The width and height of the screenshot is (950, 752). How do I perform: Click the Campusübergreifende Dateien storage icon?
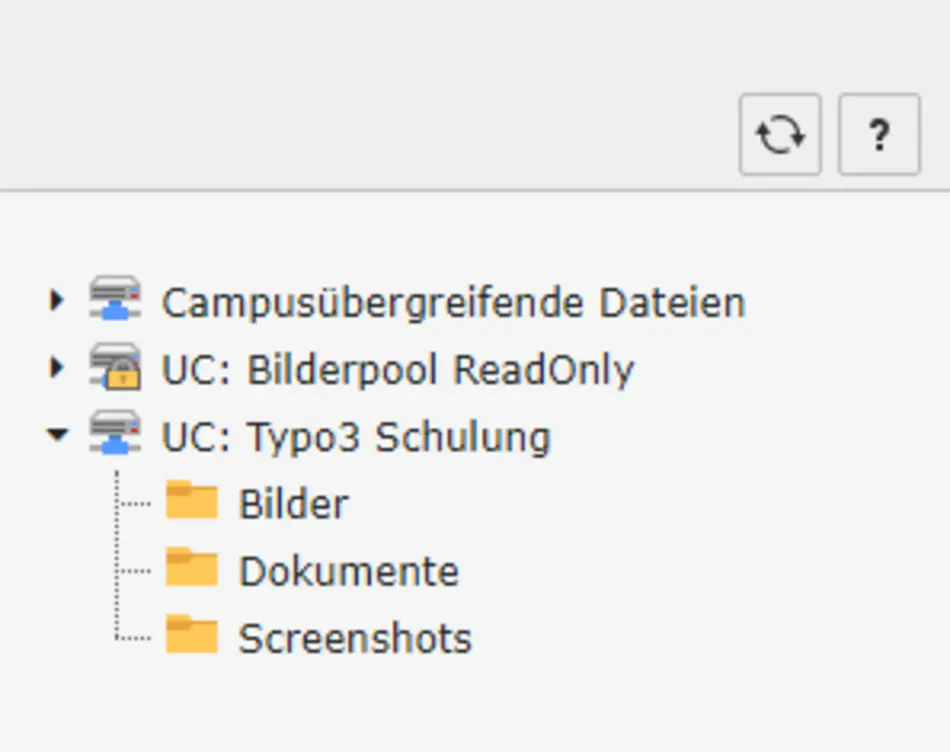(115, 301)
